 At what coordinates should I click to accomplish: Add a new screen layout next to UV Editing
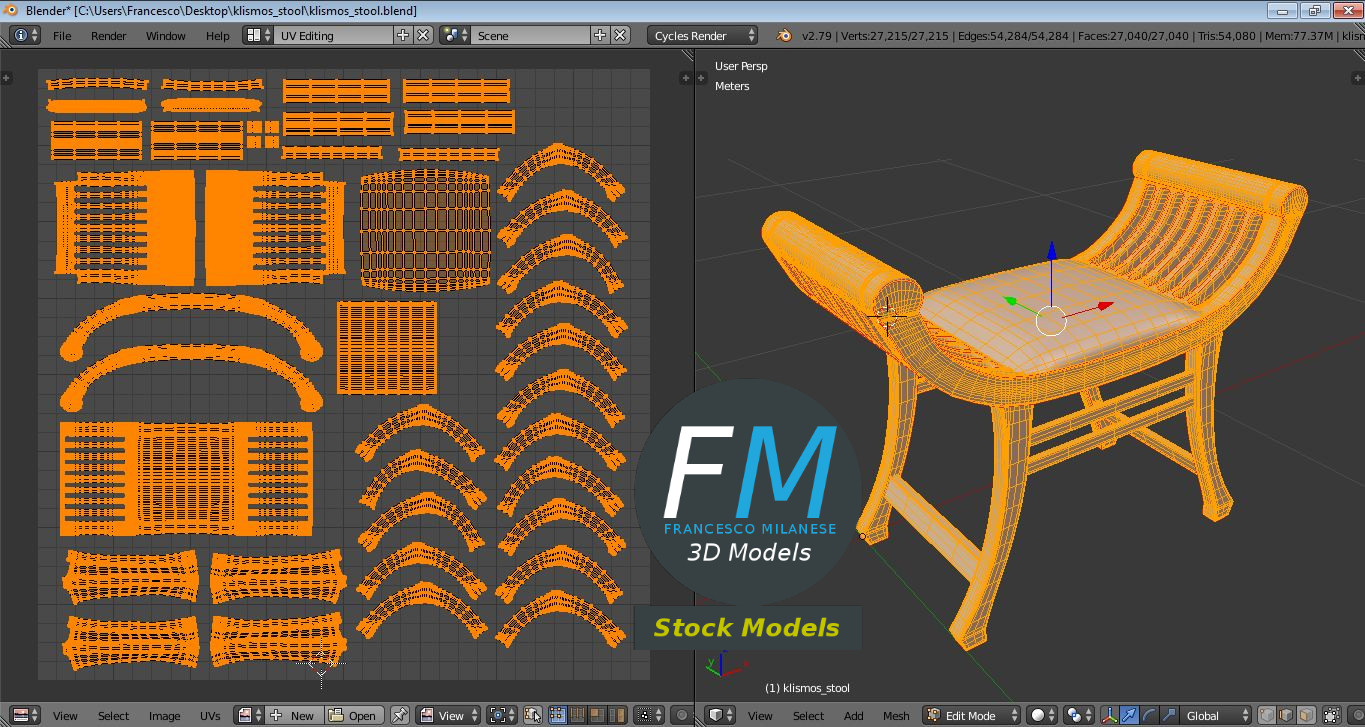coord(403,35)
